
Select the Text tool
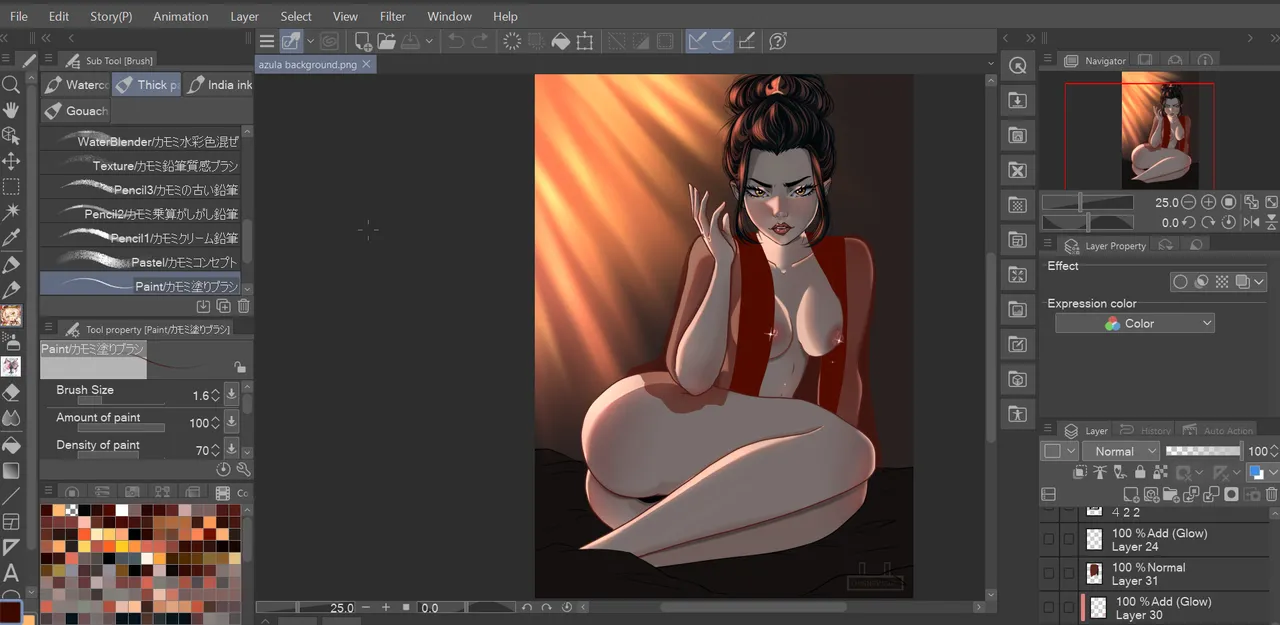tap(11, 573)
